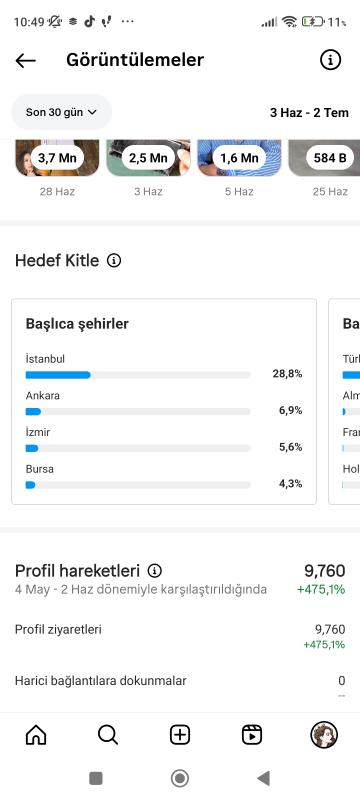360x800 pixels.
Task: Open the 584 B post thumbnail
Action: point(324,158)
